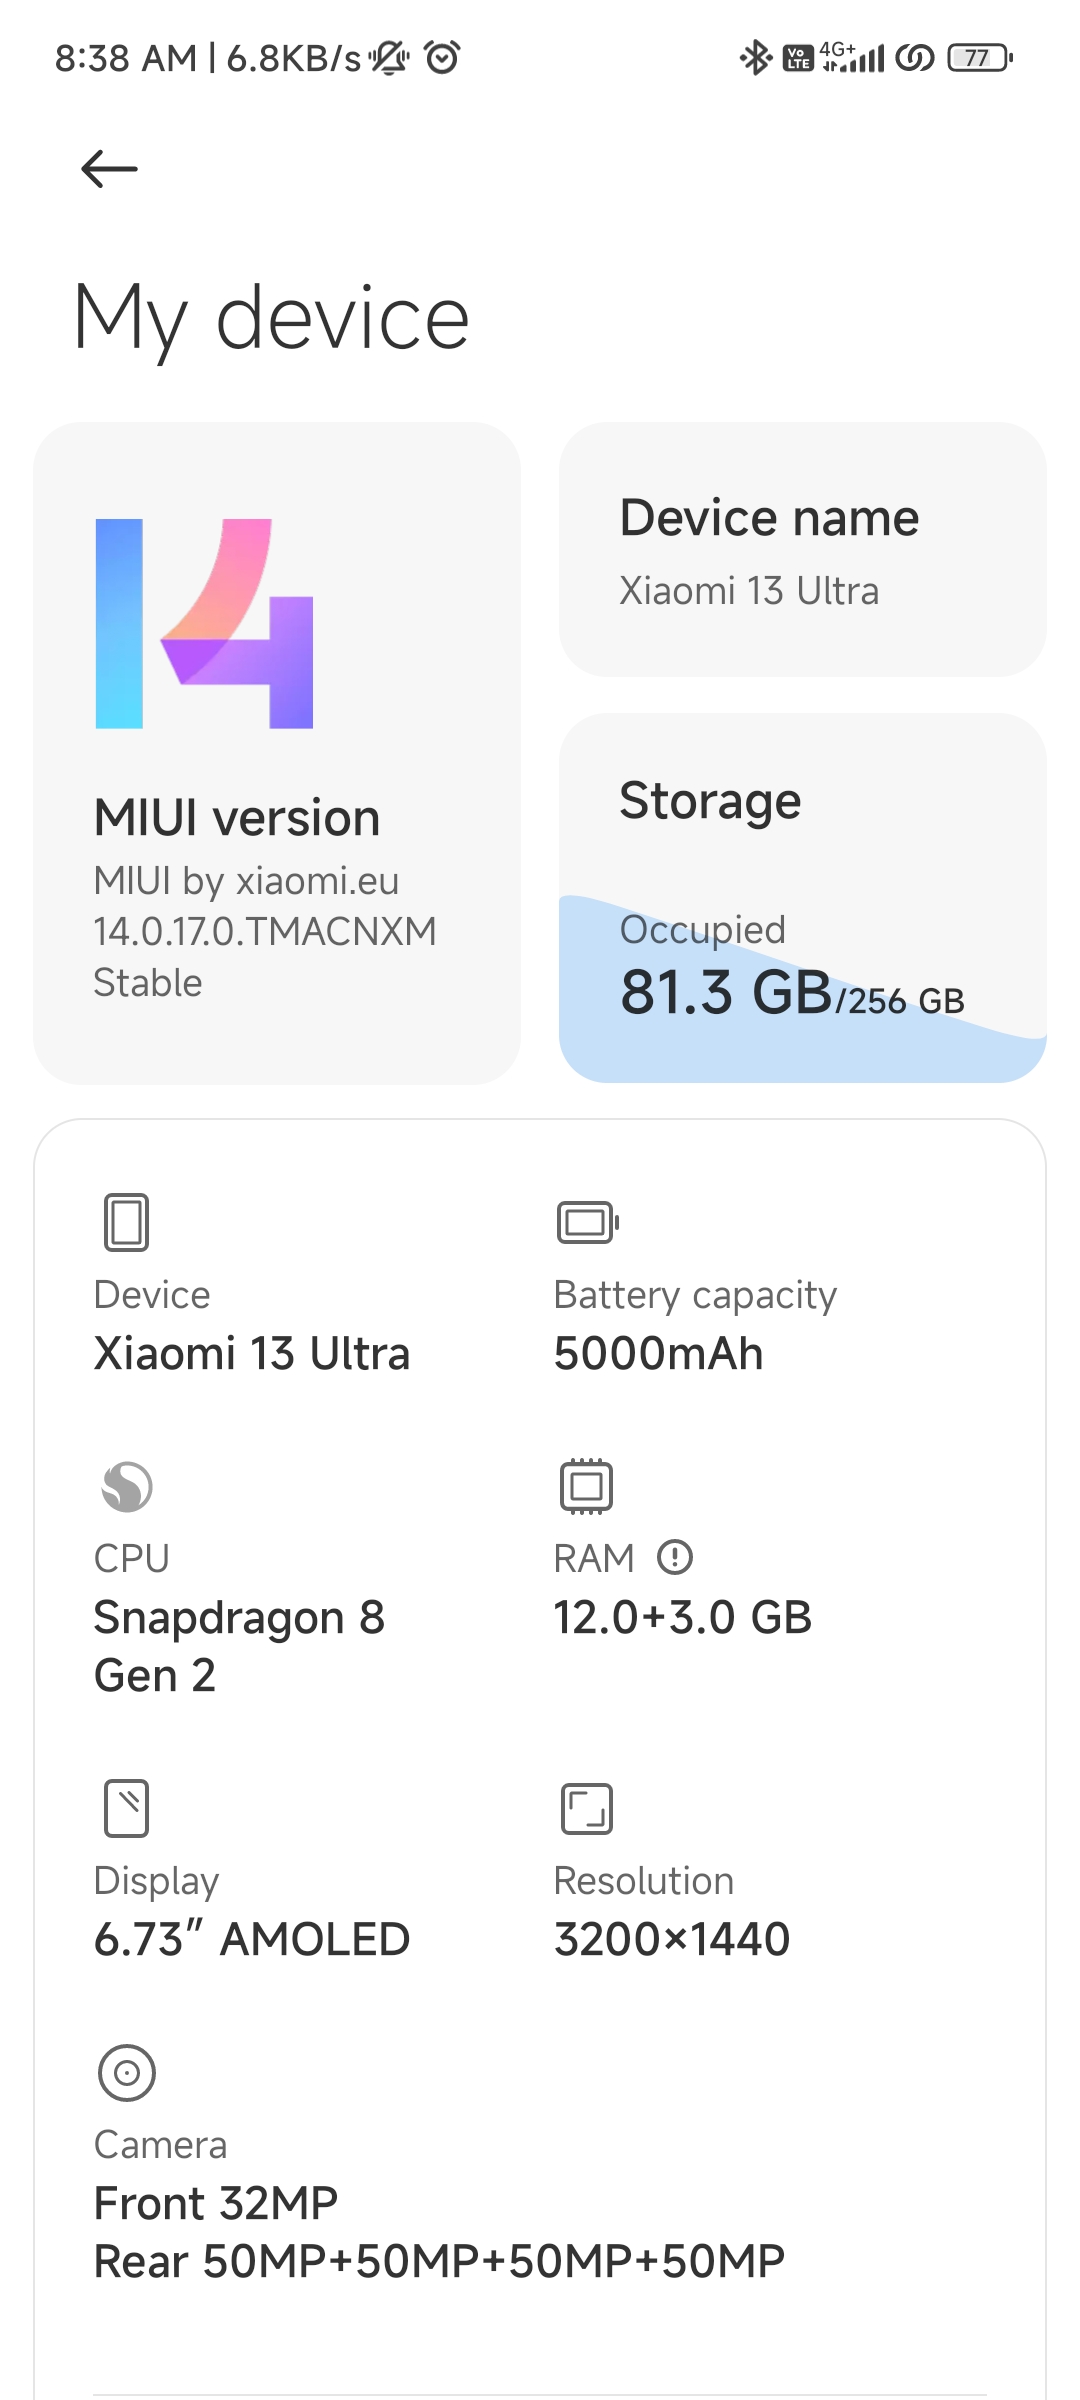Tap the Display screen icon
Screen dimensions: 1080x2400
[x=126, y=1808]
